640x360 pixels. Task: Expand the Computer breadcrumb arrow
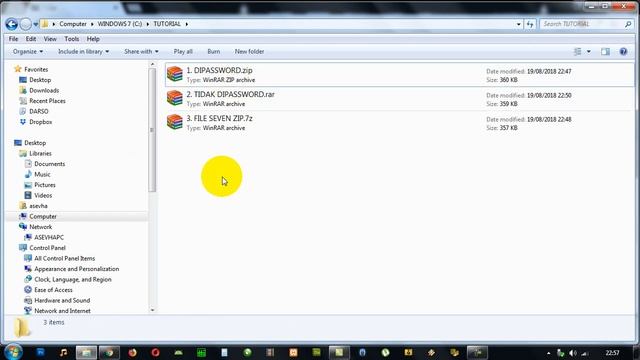(92, 24)
